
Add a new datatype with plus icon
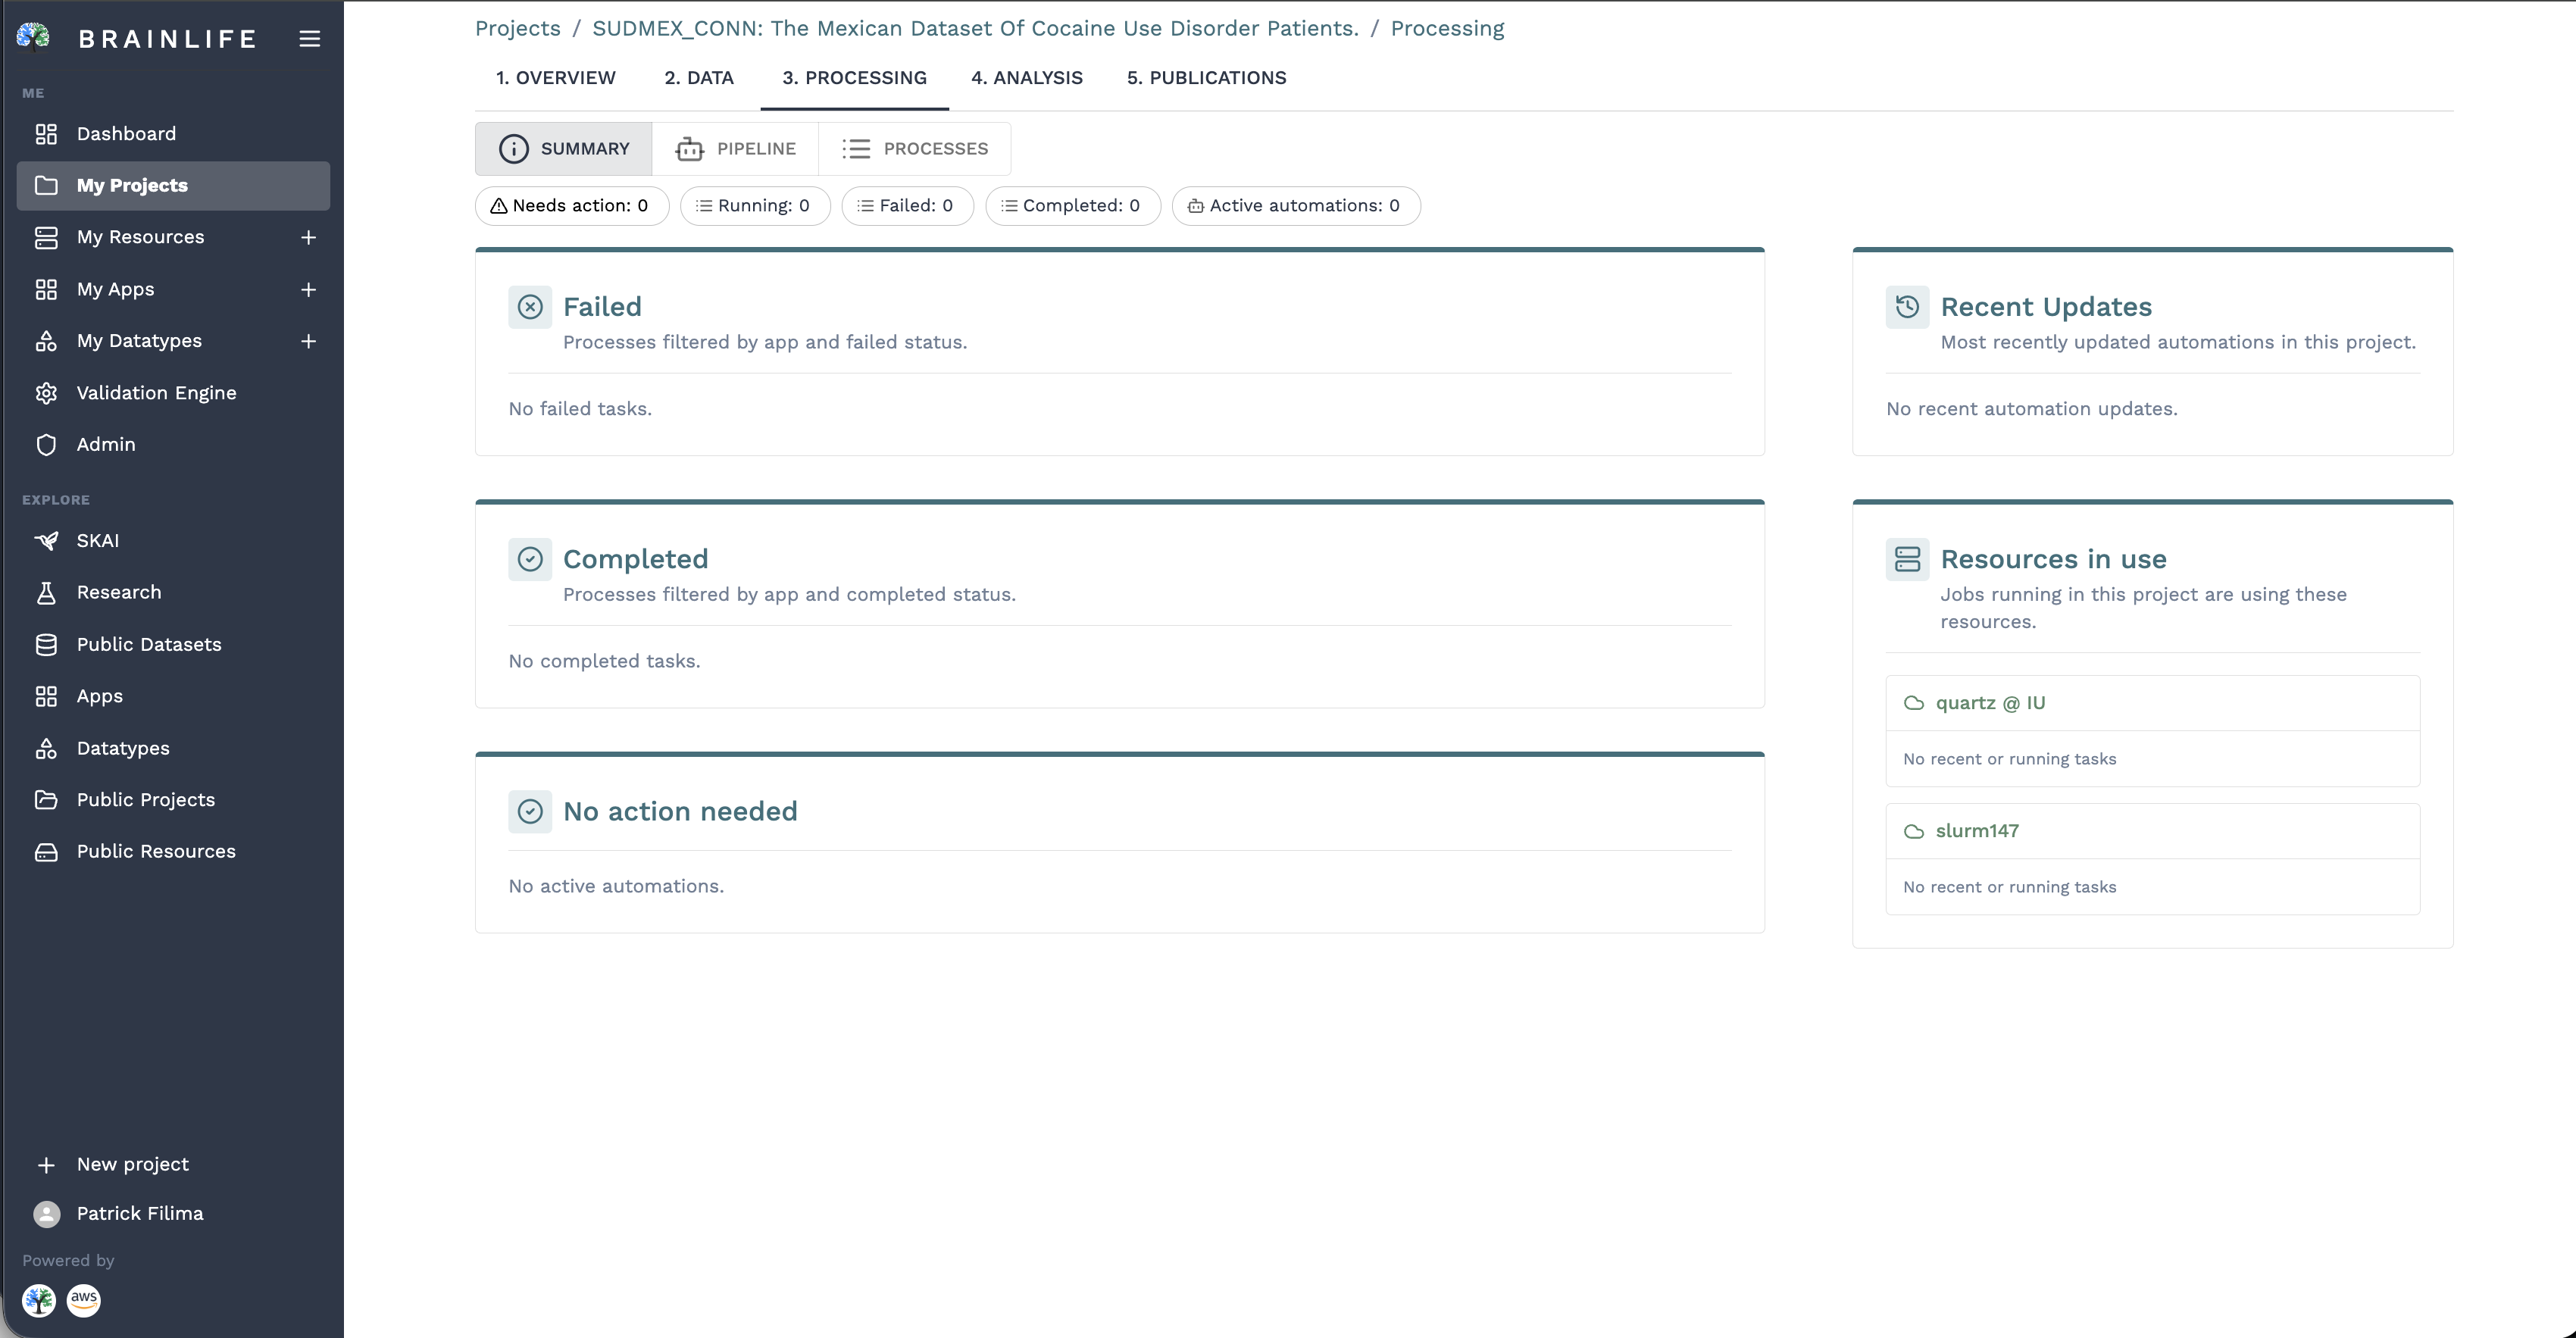coord(309,341)
